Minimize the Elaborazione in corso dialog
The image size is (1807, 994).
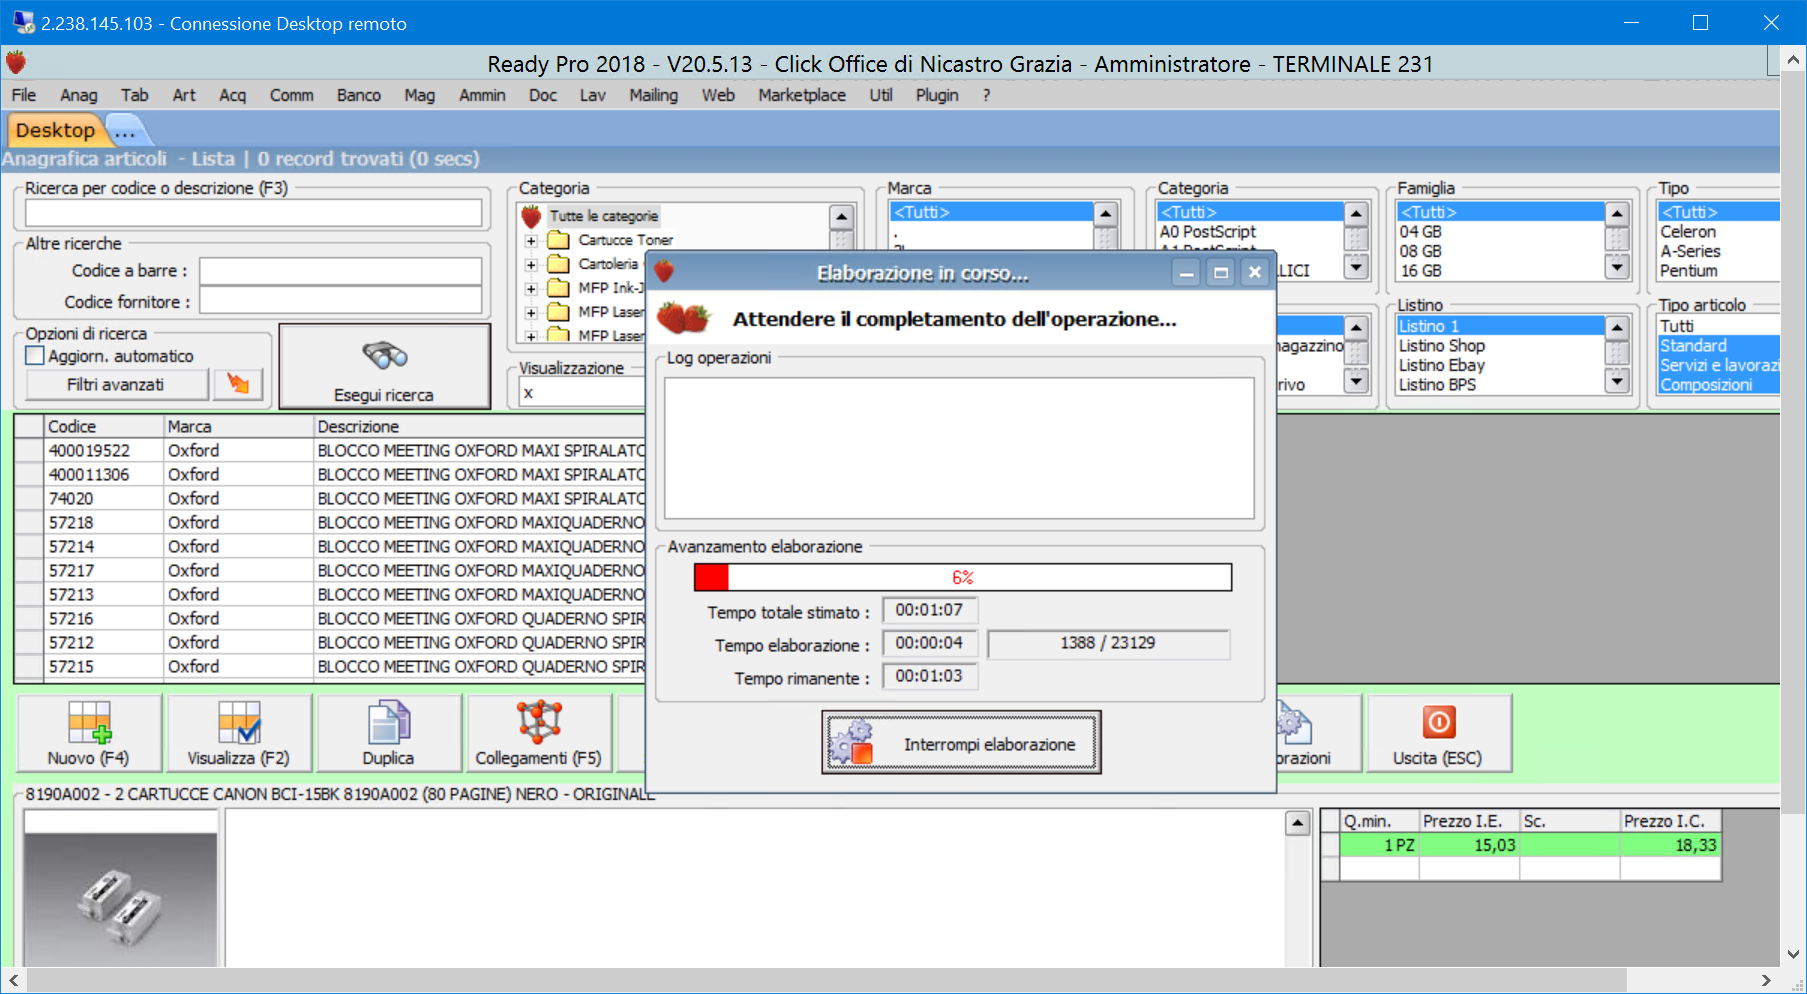click(x=1186, y=272)
